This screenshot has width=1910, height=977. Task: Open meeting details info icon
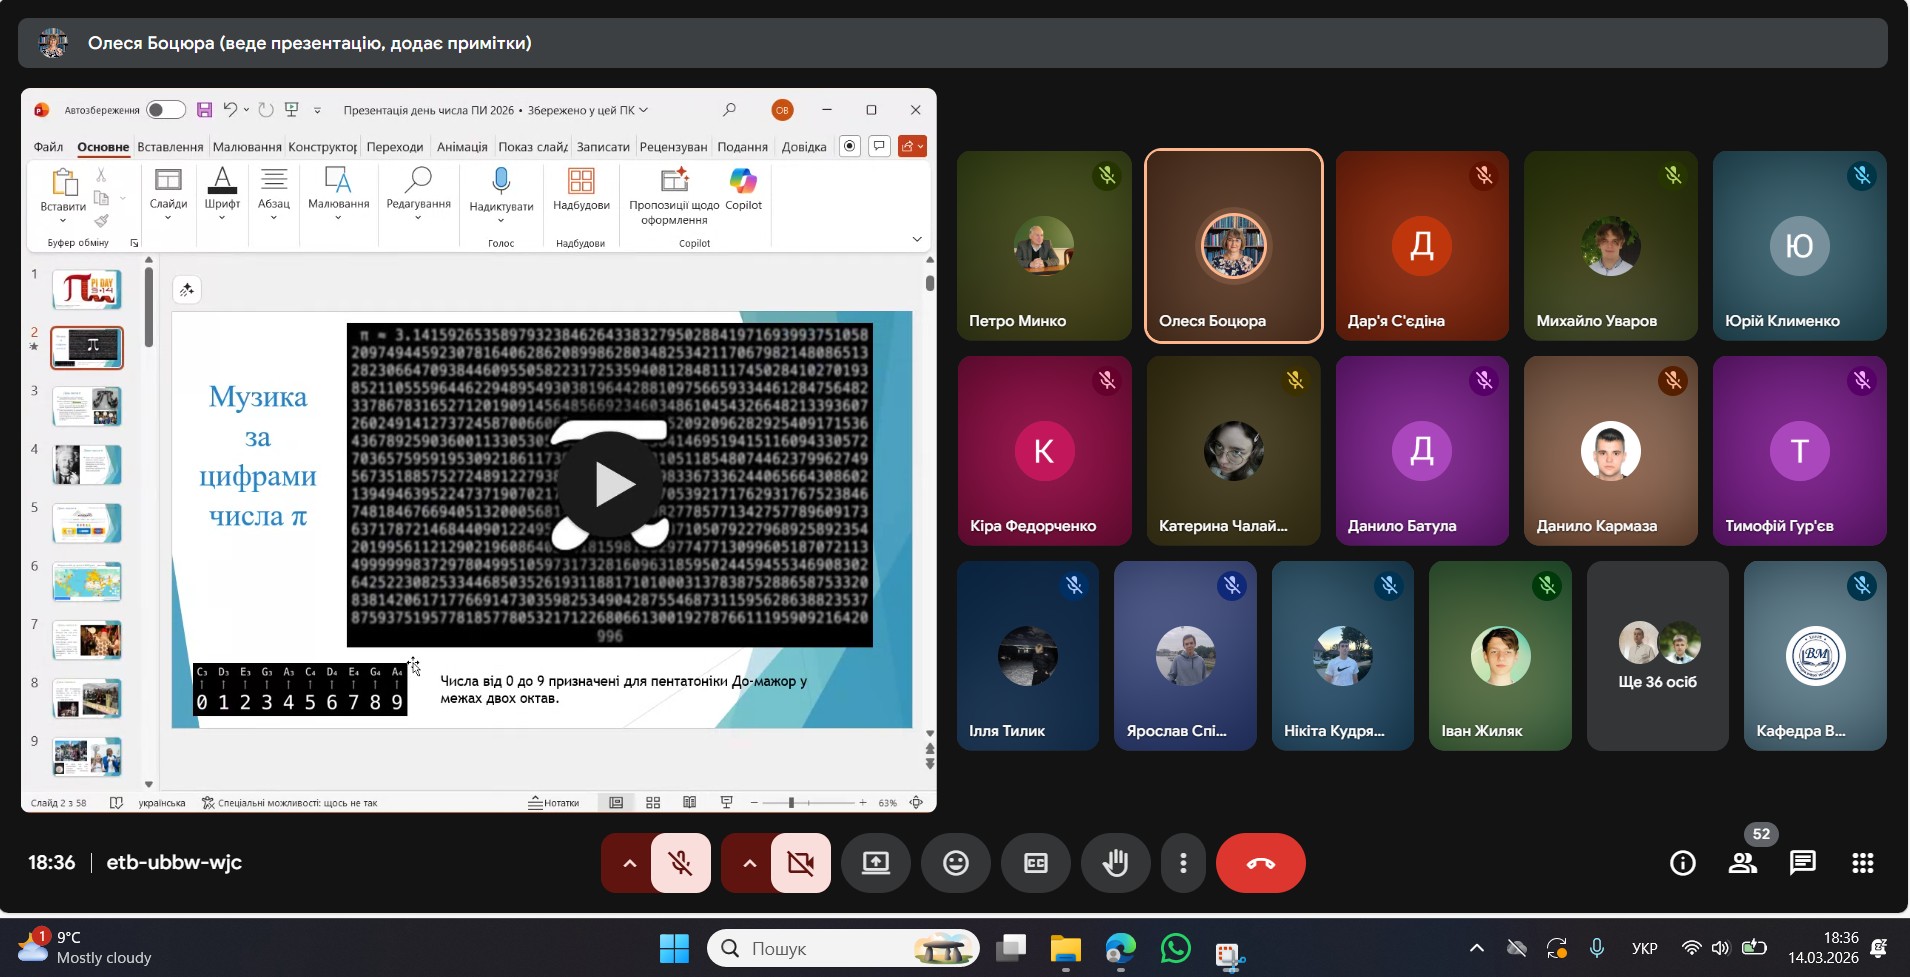click(1683, 863)
